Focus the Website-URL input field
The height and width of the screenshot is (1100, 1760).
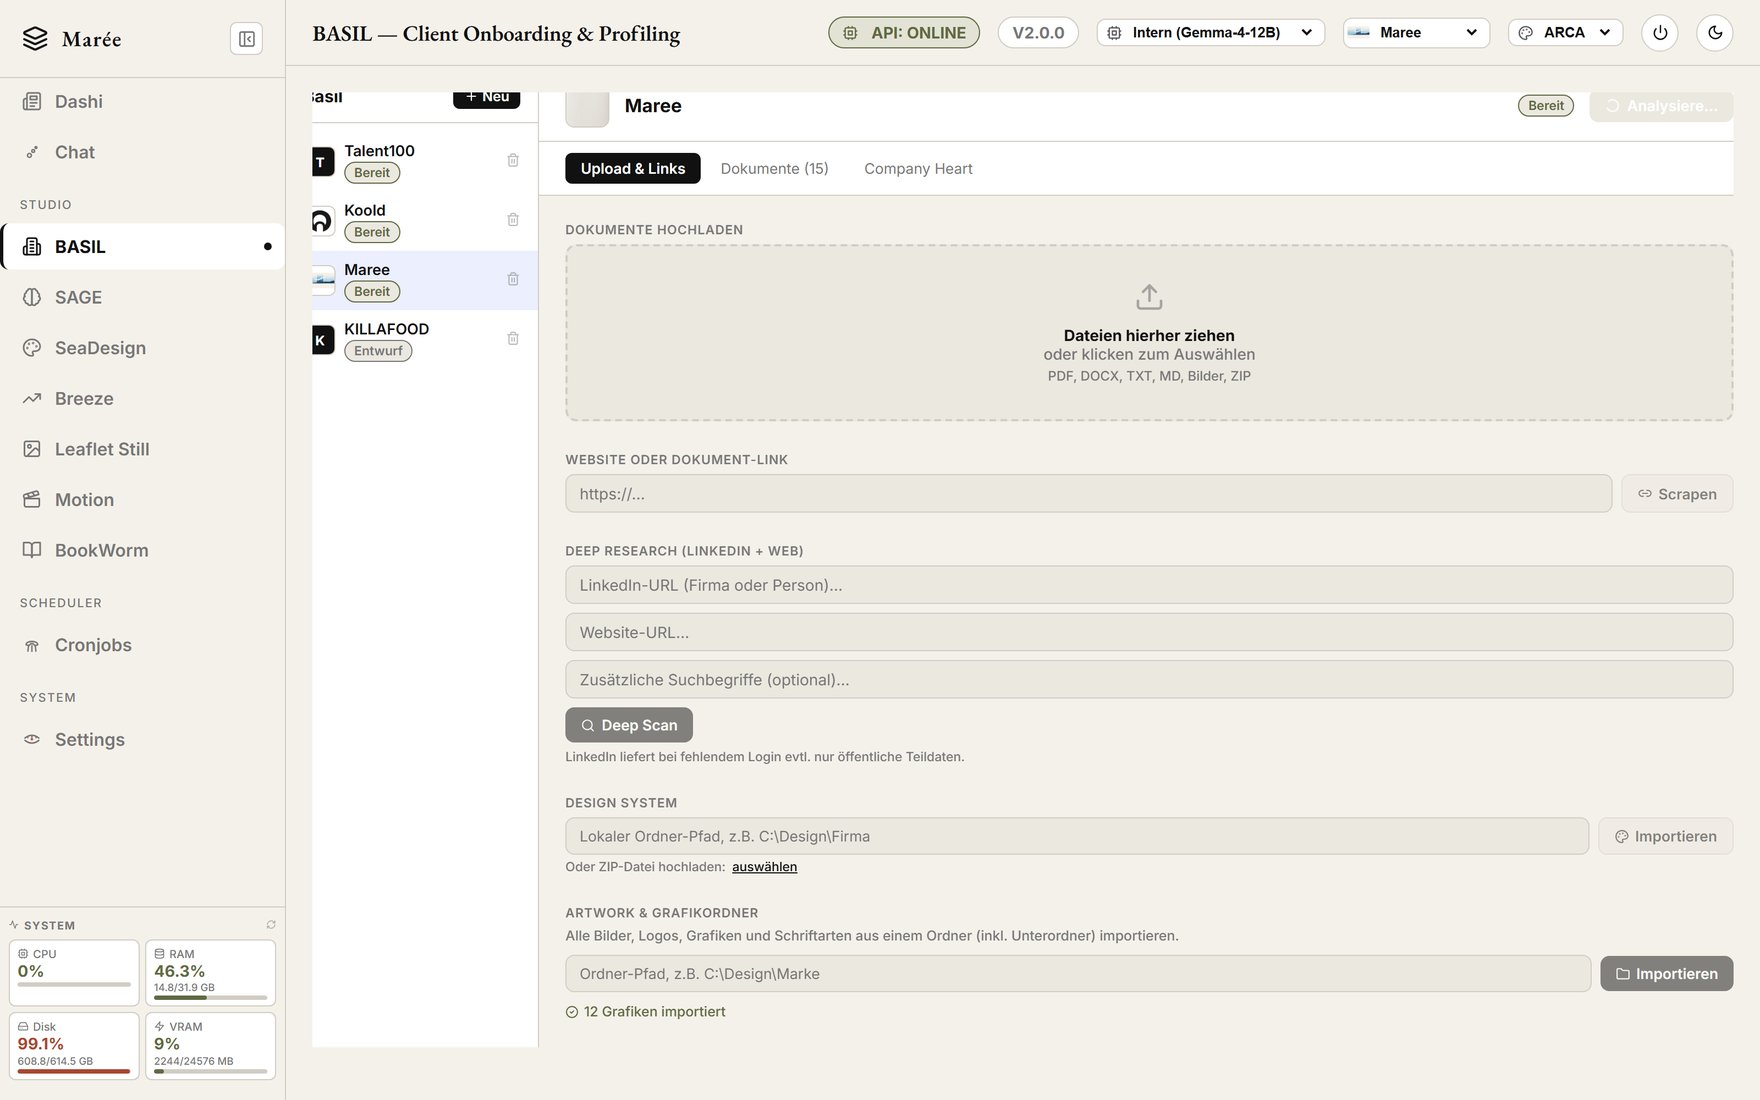point(1149,632)
